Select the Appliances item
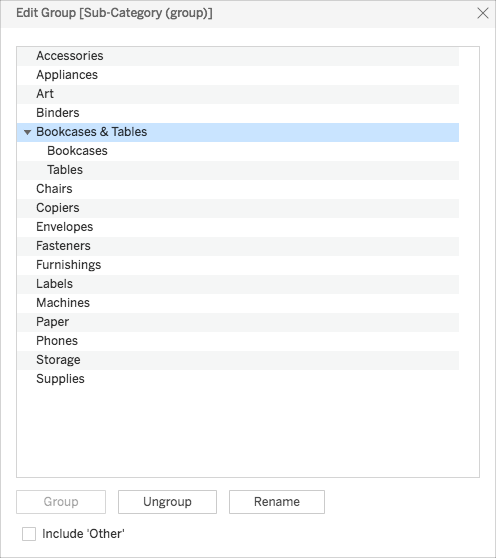The height and width of the screenshot is (558, 496). (x=238, y=75)
